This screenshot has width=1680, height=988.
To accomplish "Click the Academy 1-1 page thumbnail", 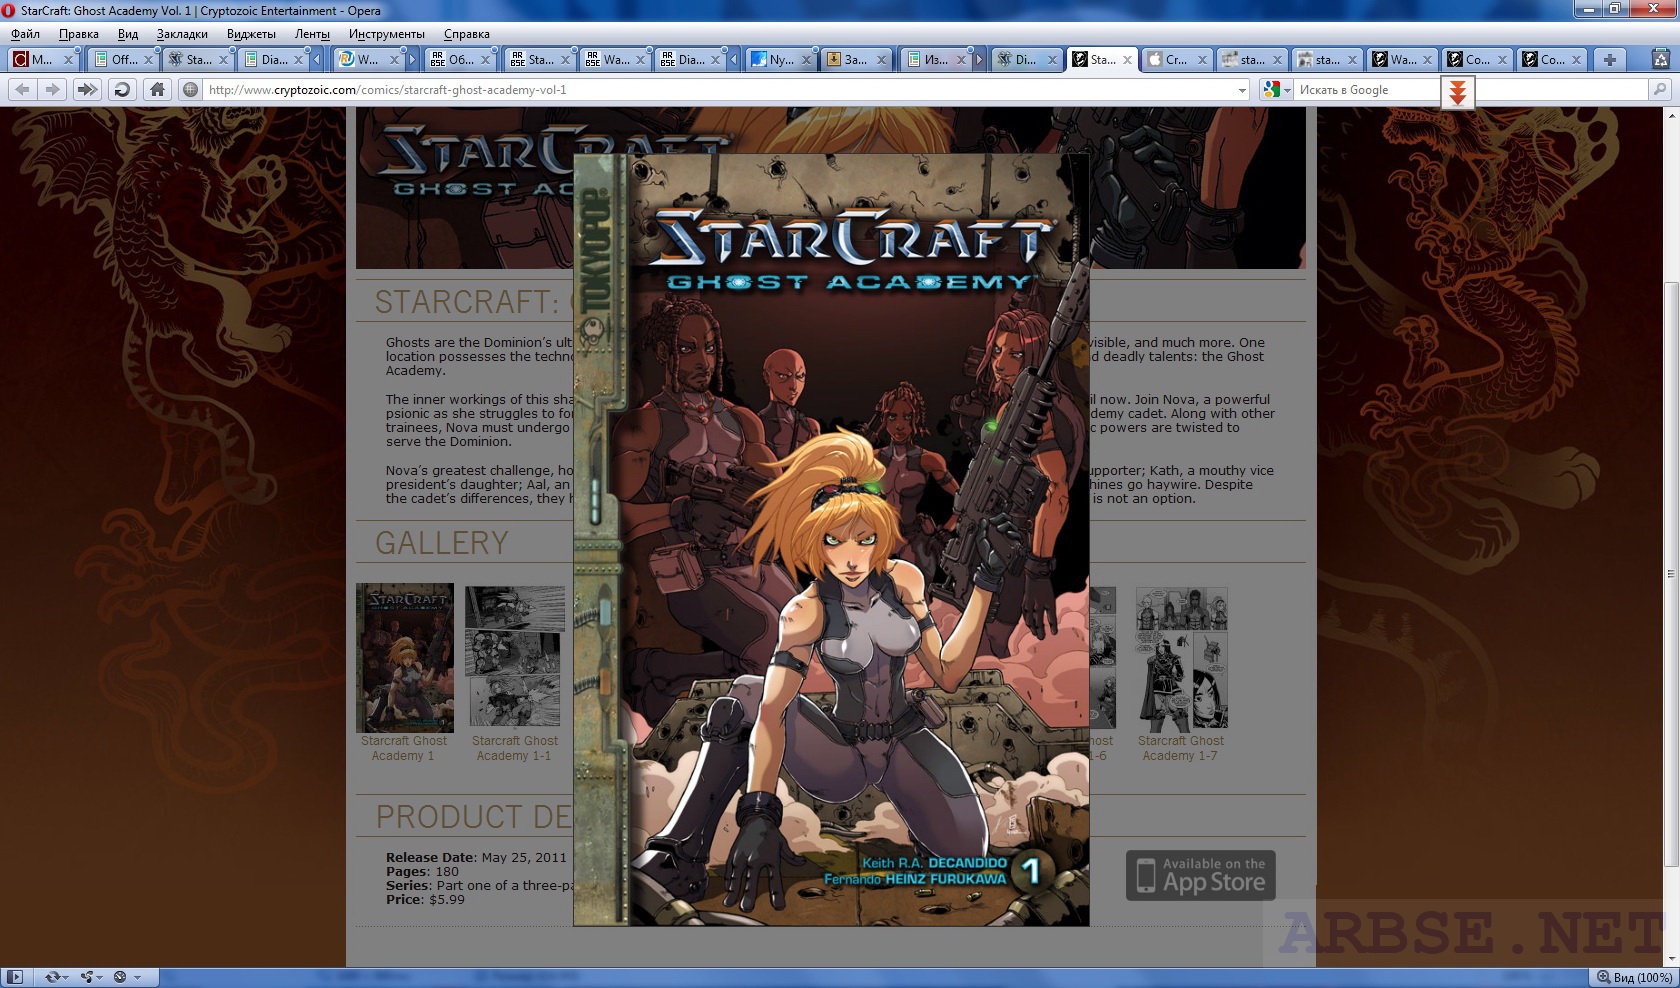I will coord(515,657).
